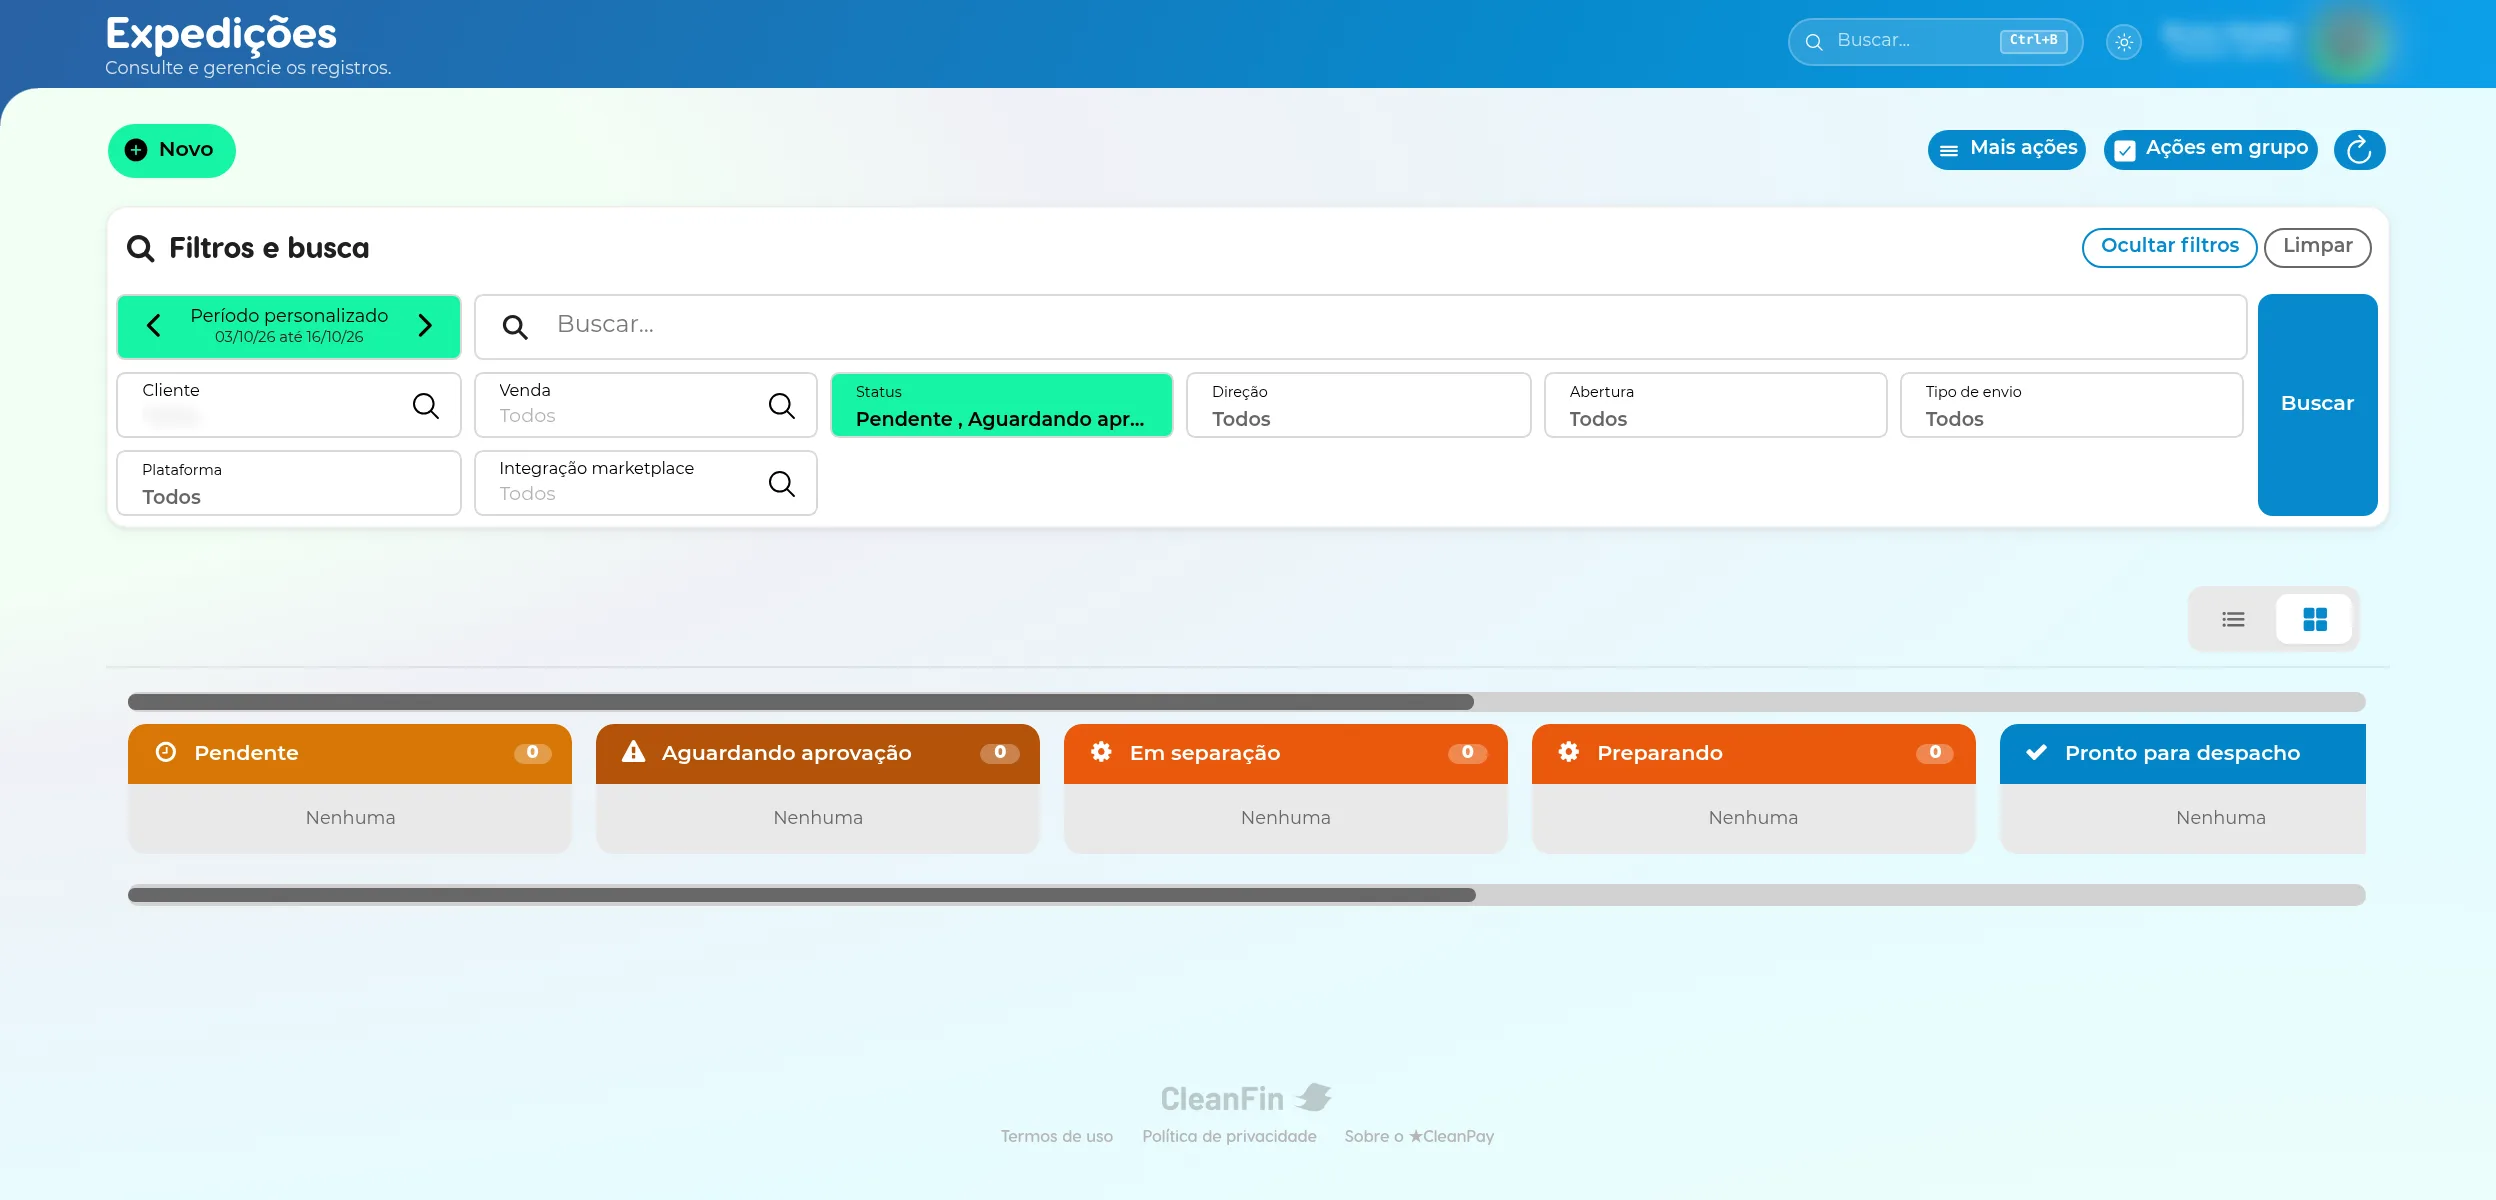
Task: Select the Preparando column header
Action: (1754, 753)
